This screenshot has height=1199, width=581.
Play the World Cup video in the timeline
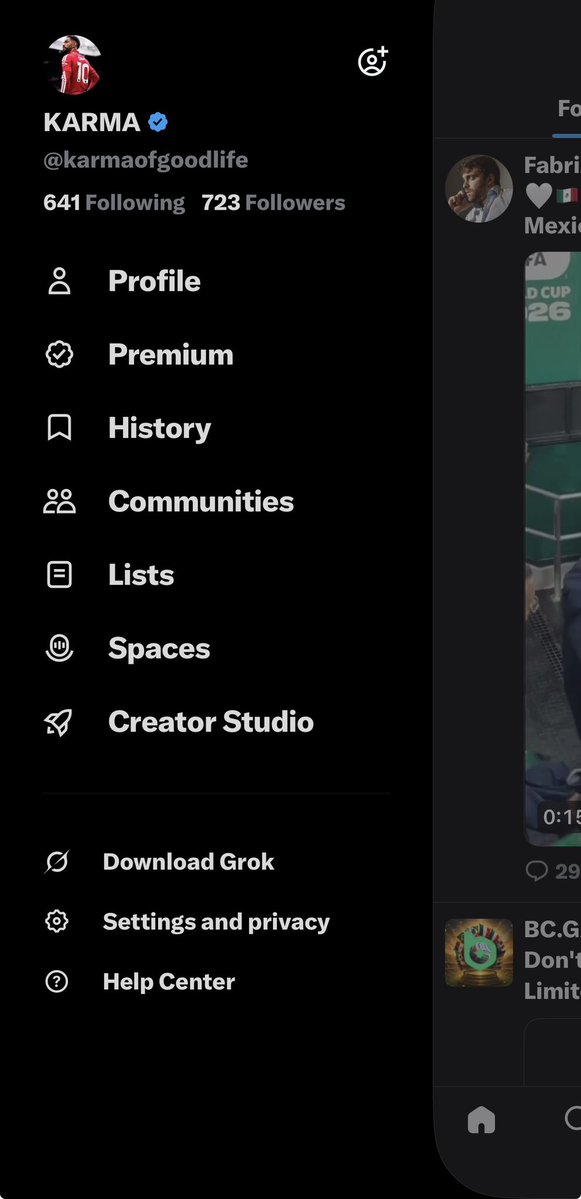(x=553, y=549)
